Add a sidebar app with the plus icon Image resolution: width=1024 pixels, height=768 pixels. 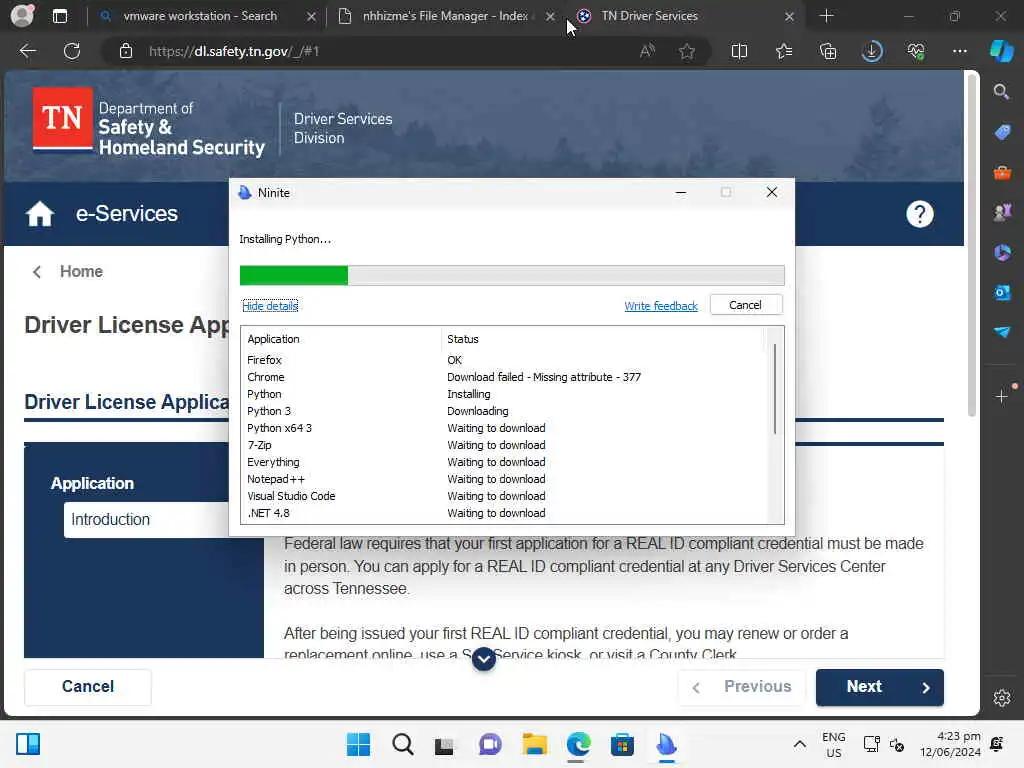click(x=1002, y=396)
